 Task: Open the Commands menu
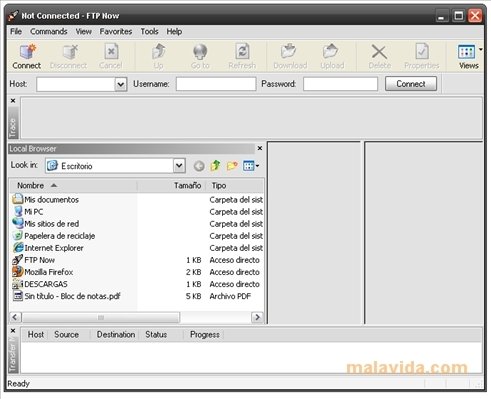[x=49, y=32]
